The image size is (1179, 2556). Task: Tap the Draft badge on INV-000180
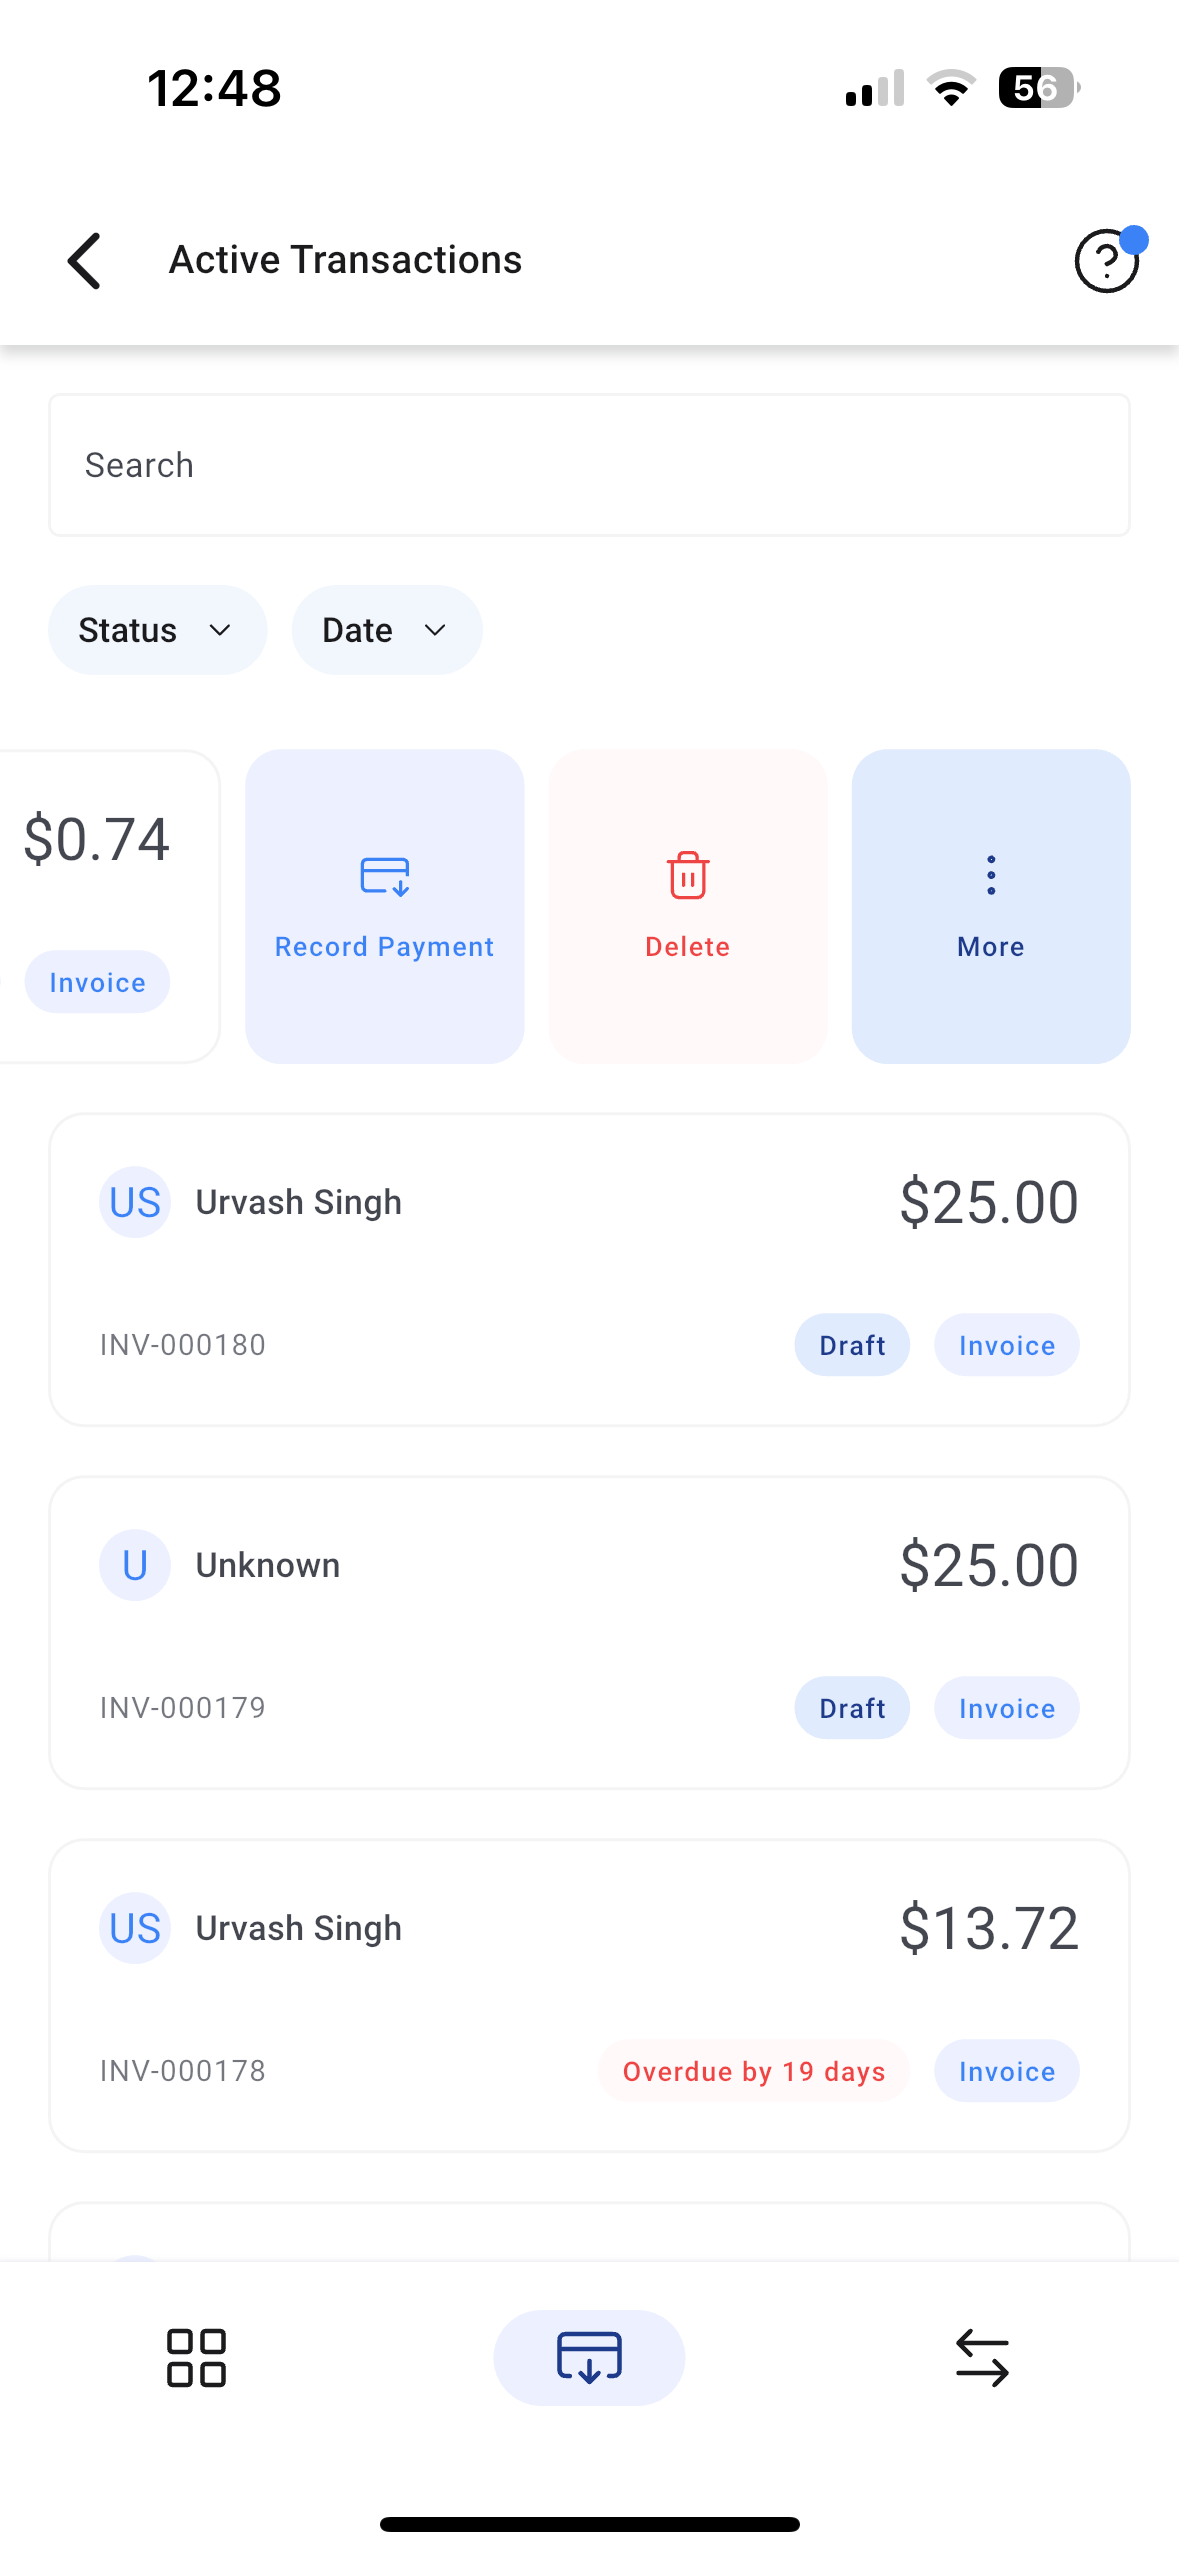coord(852,1345)
